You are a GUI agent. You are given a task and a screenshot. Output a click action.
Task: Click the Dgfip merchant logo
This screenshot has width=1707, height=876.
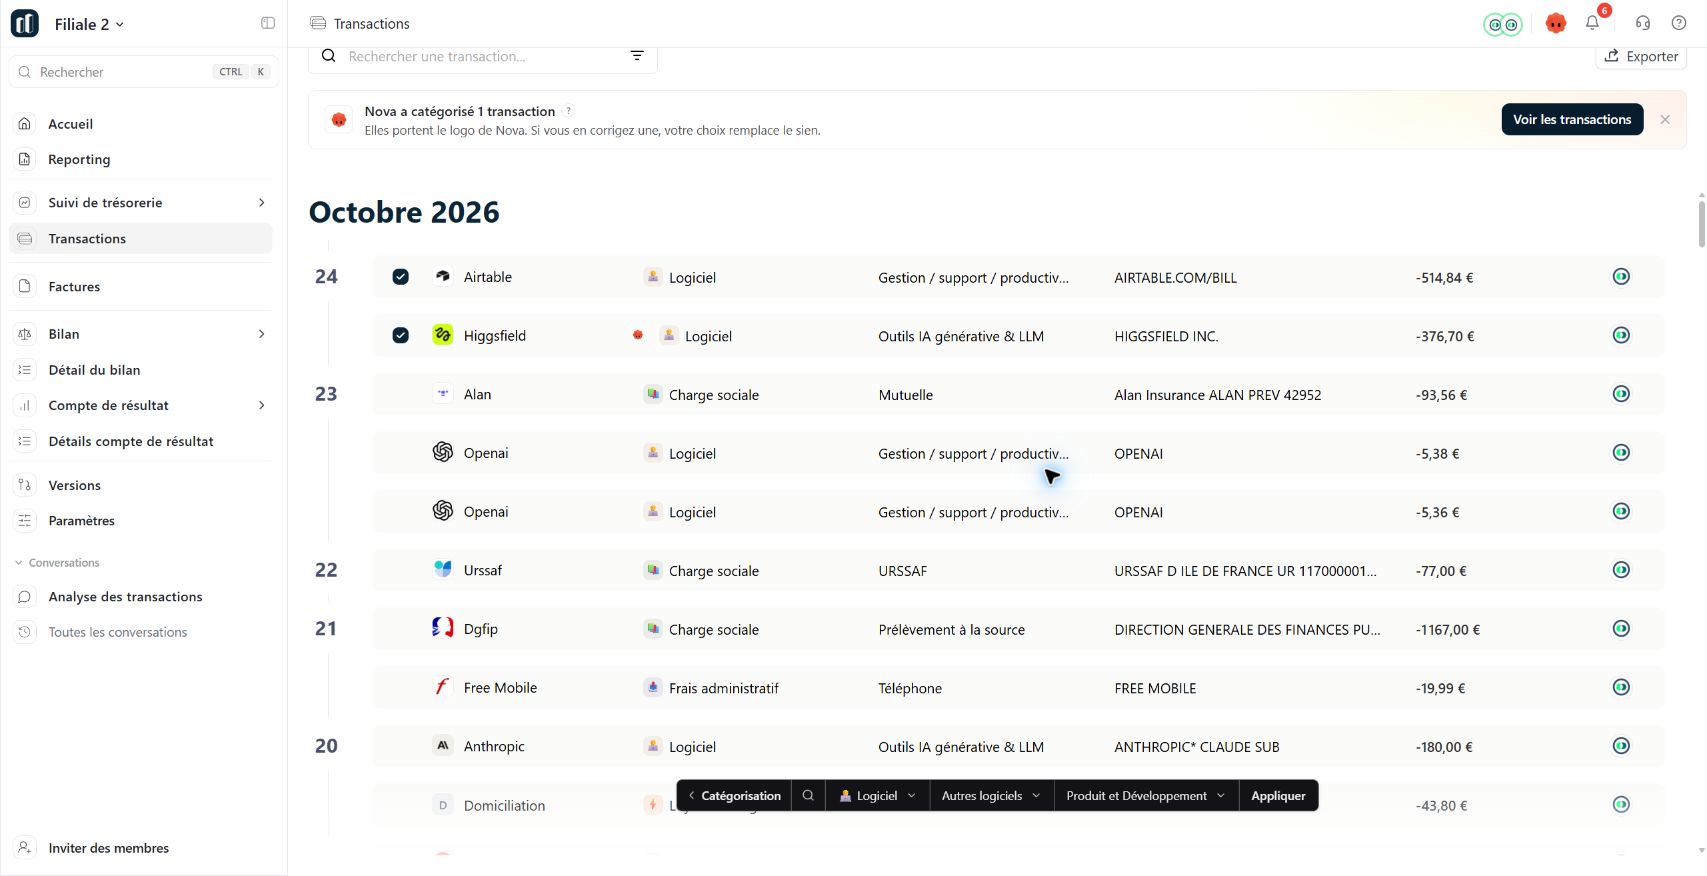point(442,628)
